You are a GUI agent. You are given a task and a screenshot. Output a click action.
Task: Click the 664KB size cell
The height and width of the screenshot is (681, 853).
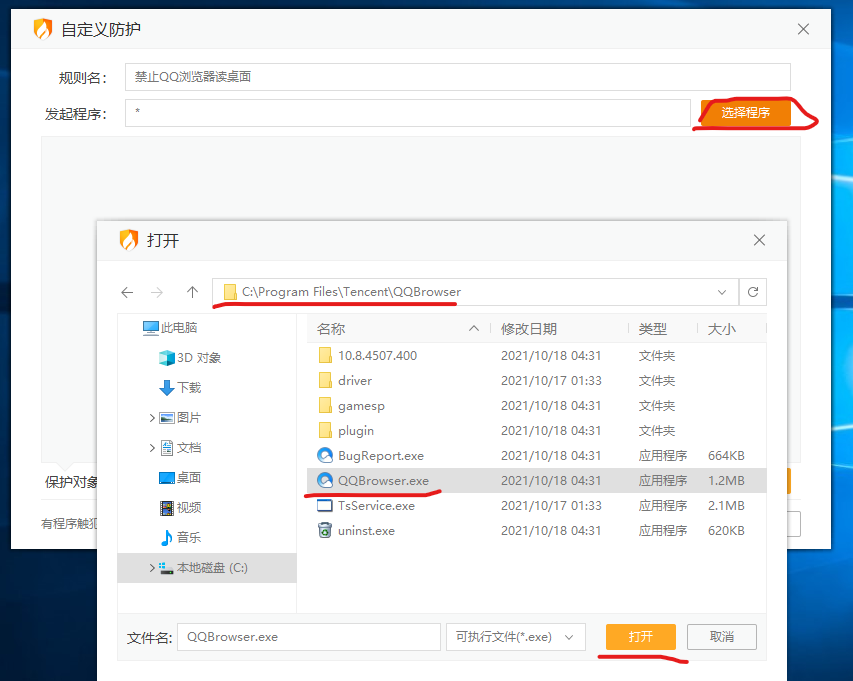[726, 456]
